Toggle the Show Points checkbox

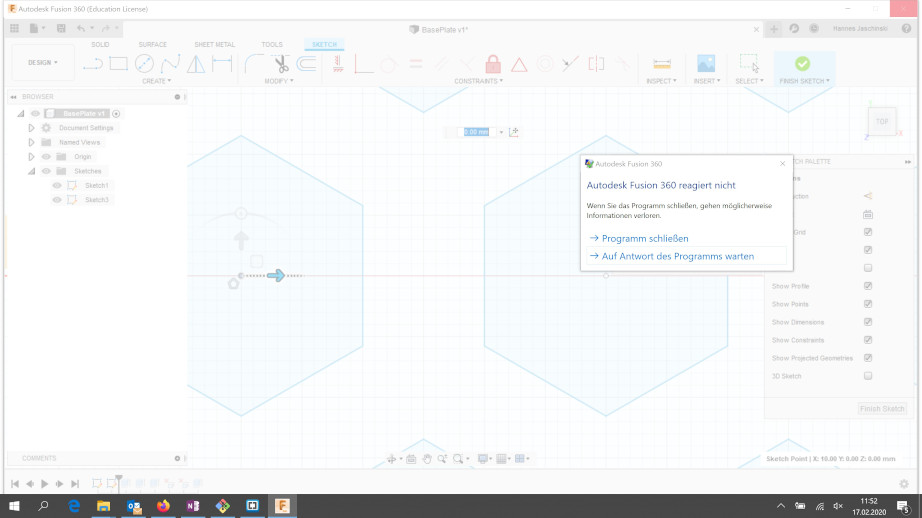[x=868, y=304]
